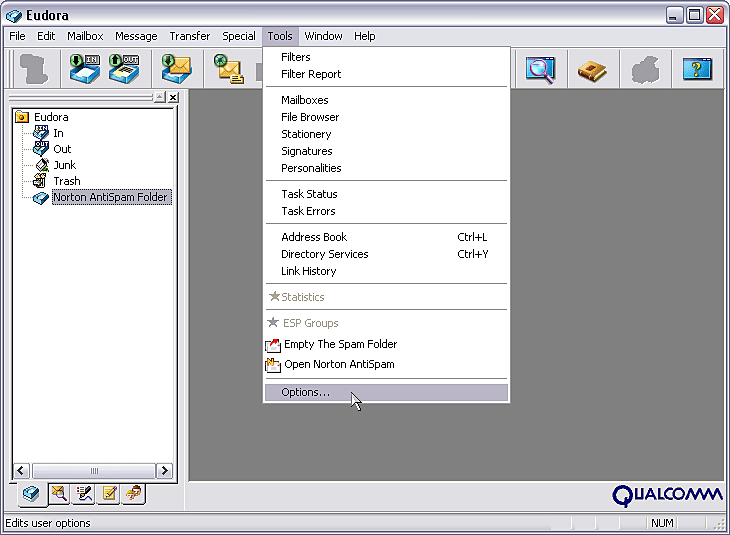
Task: Click the panel collapse arrow button
Action: 160,97
